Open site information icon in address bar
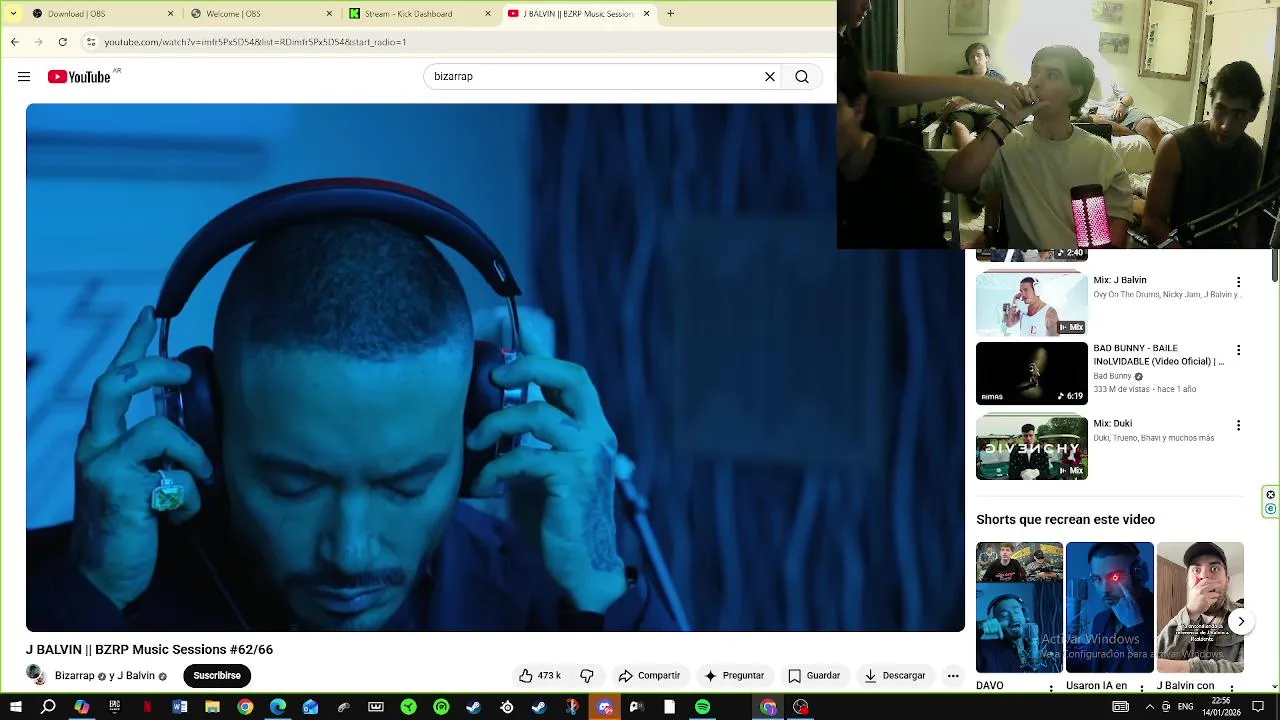 pyautogui.click(x=91, y=42)
